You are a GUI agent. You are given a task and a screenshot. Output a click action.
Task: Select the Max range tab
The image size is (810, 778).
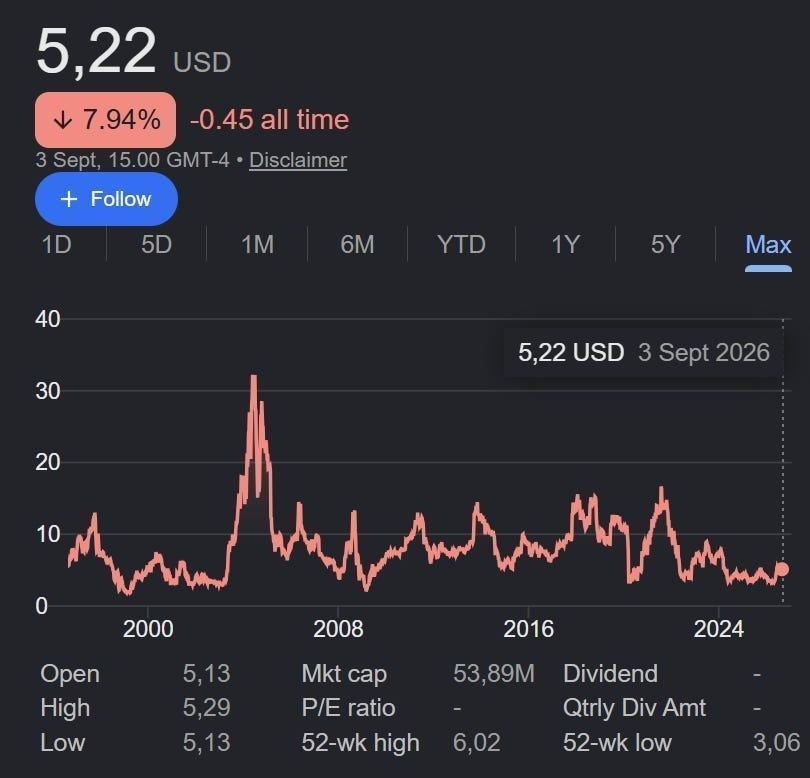point(768,245)
